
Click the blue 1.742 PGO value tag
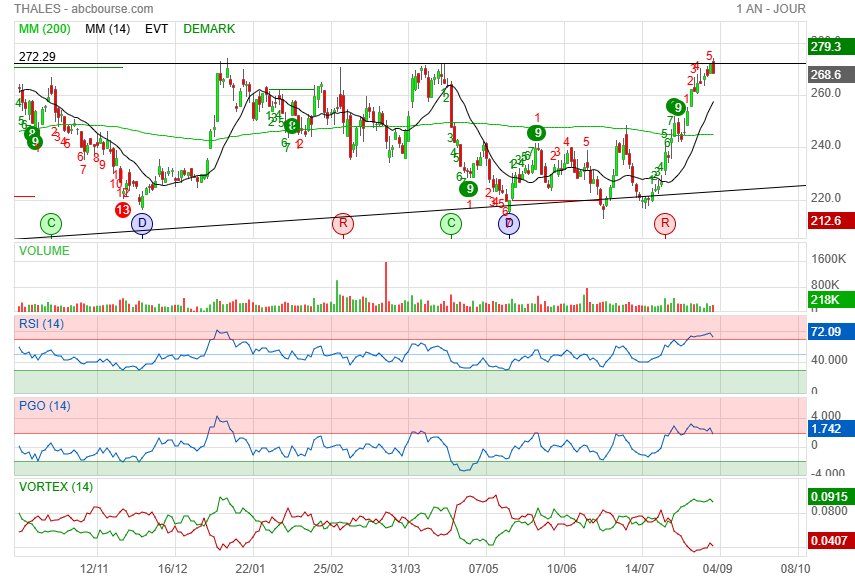830,429
